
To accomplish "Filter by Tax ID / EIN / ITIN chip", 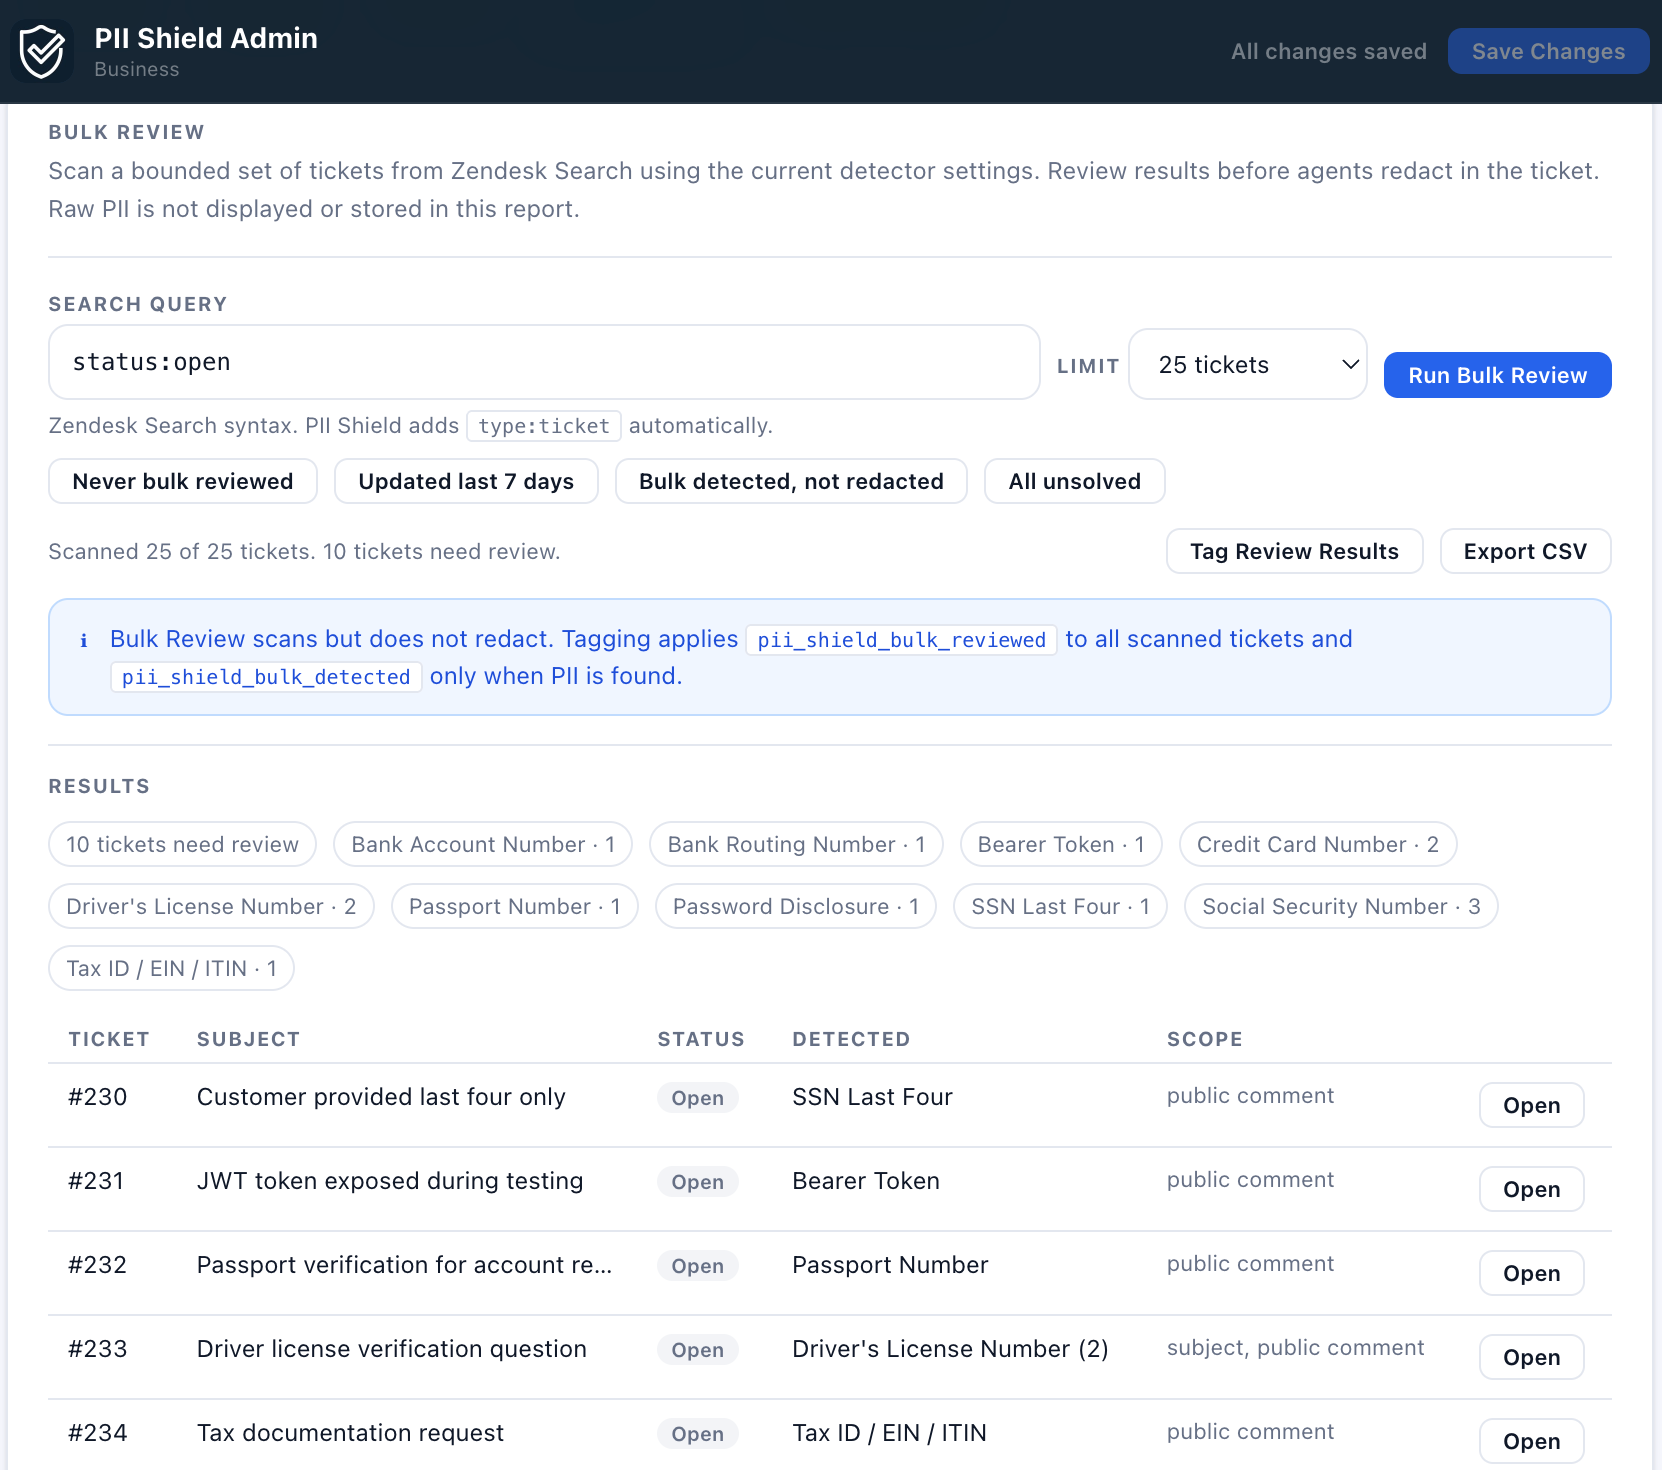I will coord(171,968).
